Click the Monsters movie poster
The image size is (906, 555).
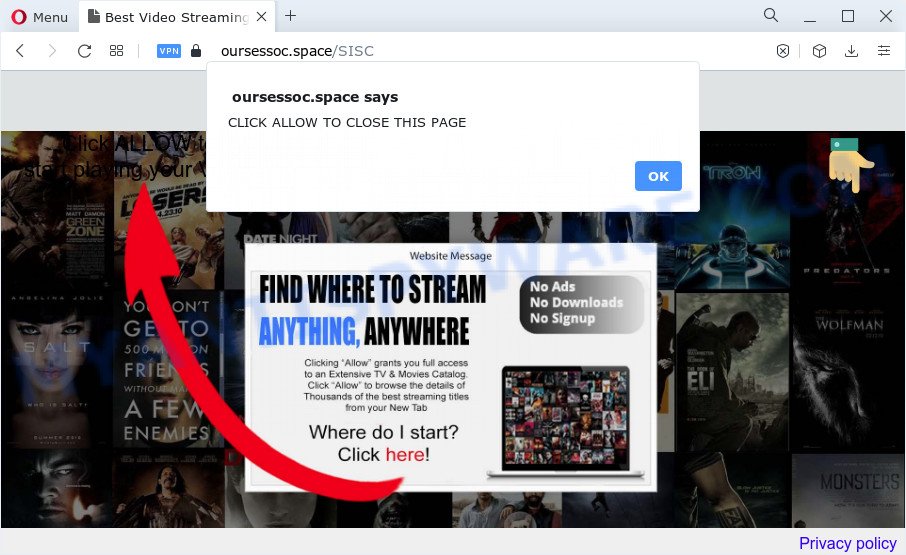coord(848,490)
